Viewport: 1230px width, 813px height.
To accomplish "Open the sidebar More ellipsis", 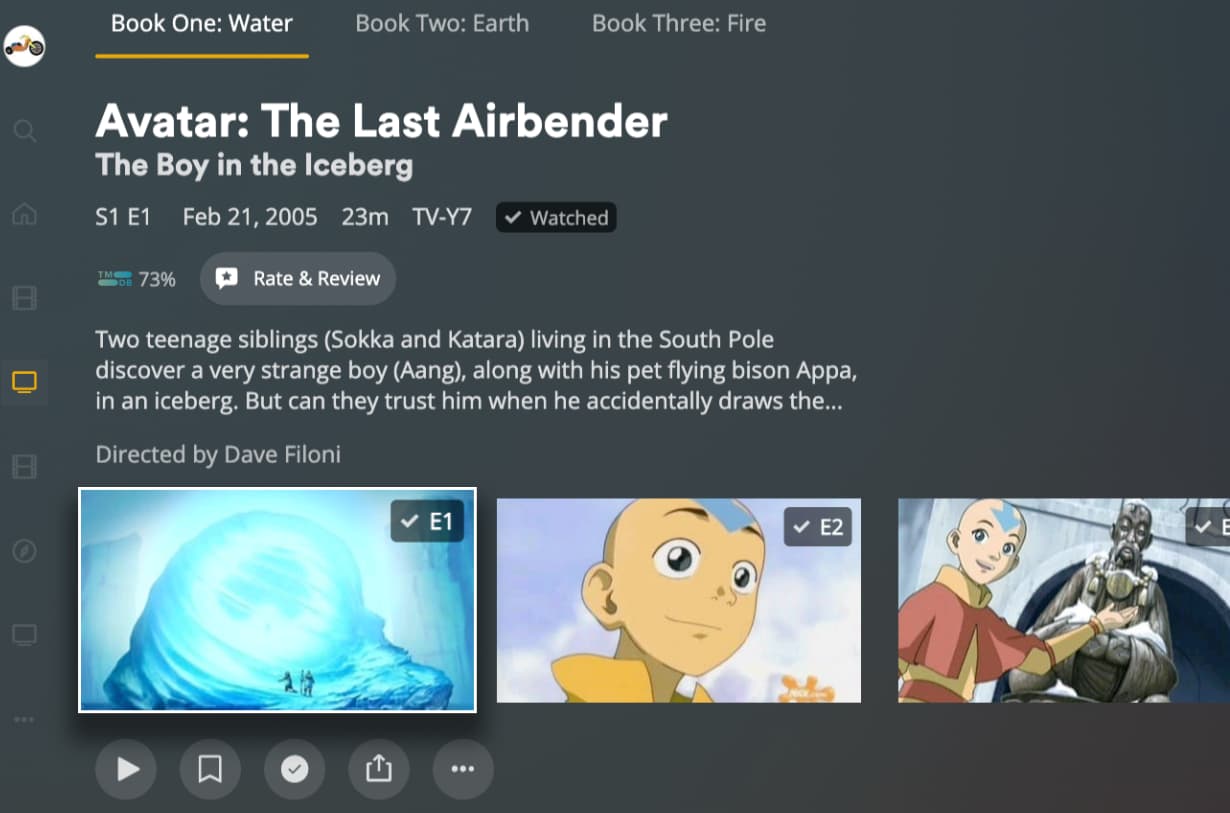I will tap(25, 719).
